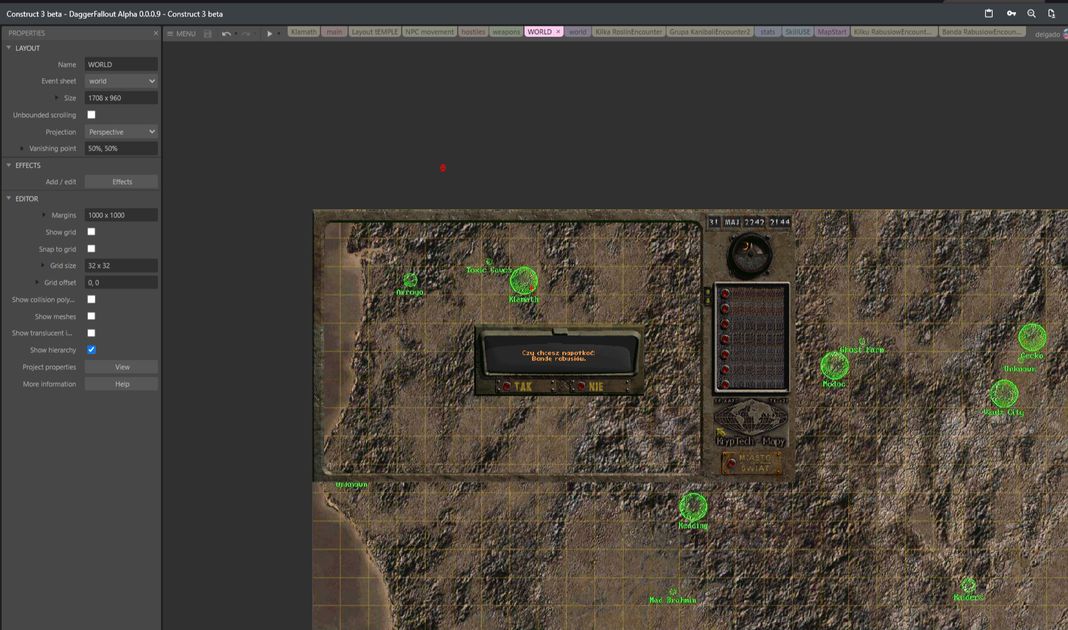Switch to the Klamath tab

point(303,32)
